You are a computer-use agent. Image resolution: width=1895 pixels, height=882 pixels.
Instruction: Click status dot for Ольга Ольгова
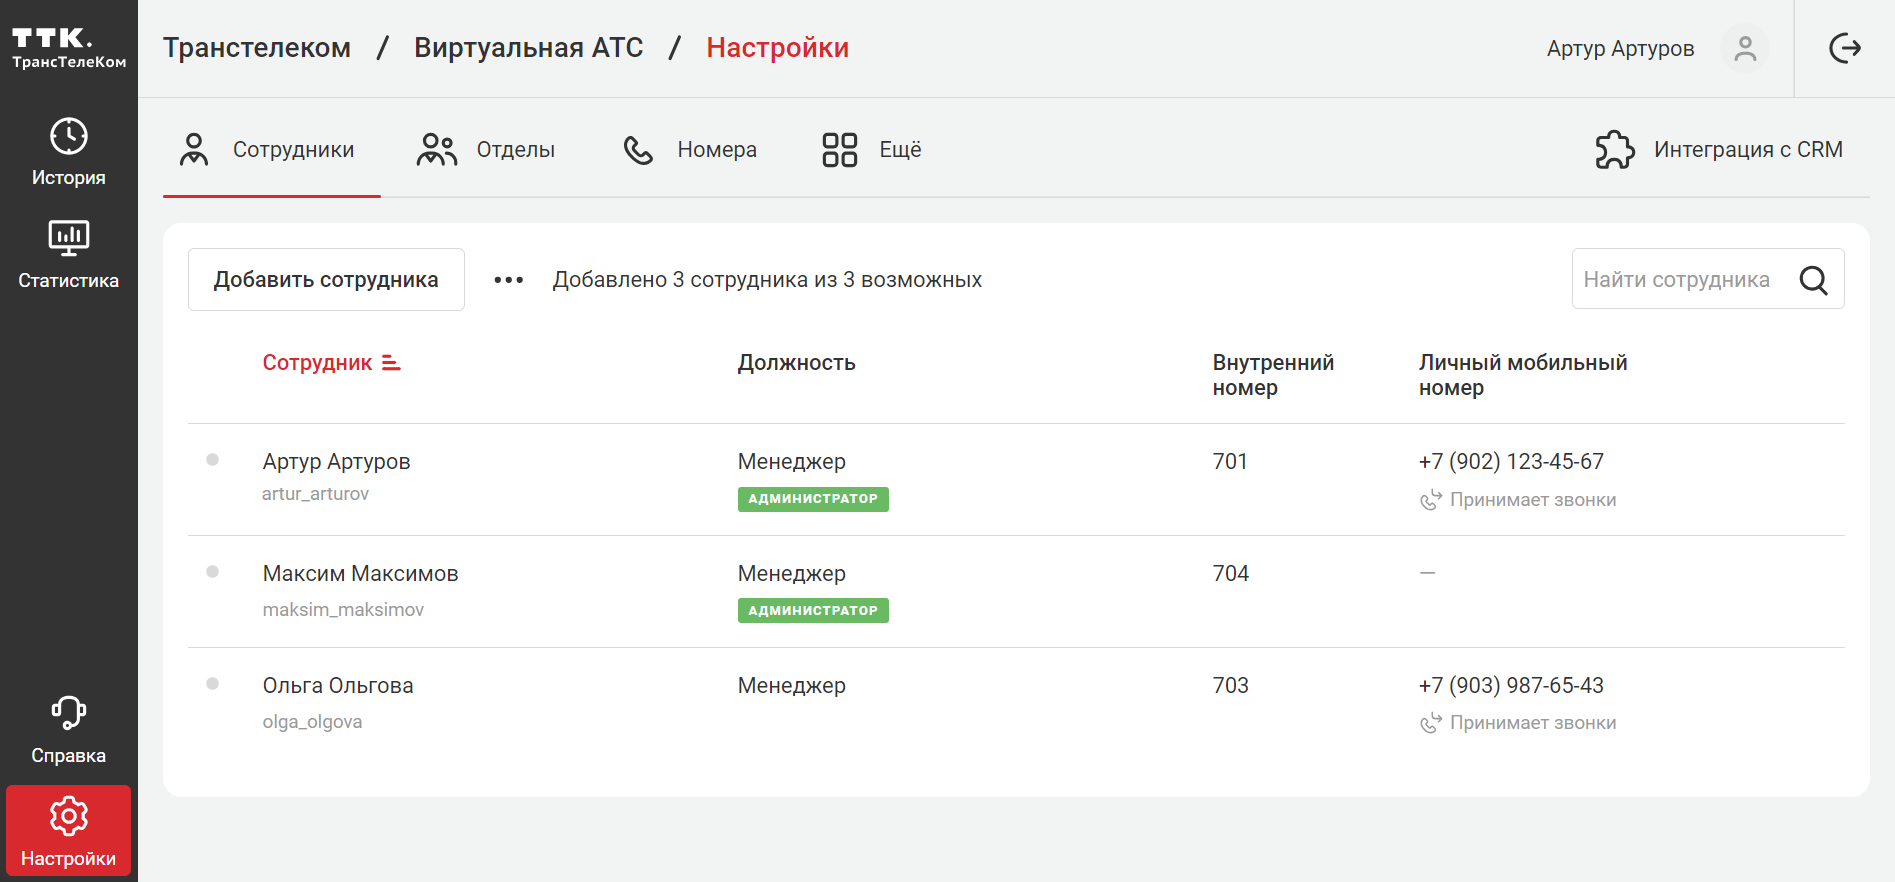click(212, 684)
